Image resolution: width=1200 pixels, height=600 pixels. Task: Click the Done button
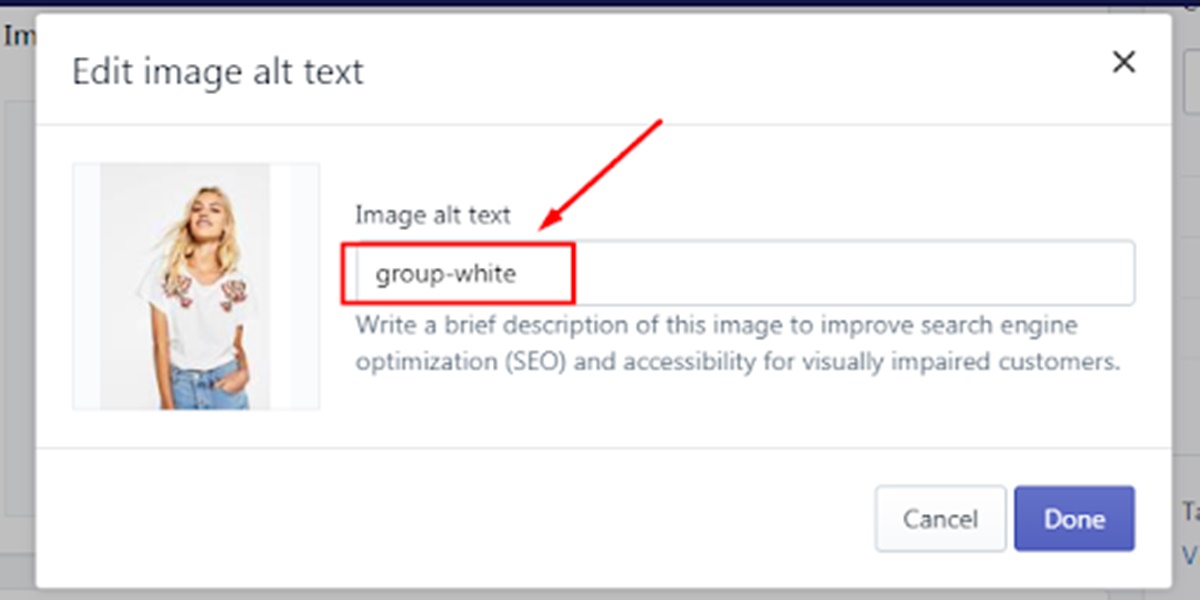click(x=1074, y=519)
